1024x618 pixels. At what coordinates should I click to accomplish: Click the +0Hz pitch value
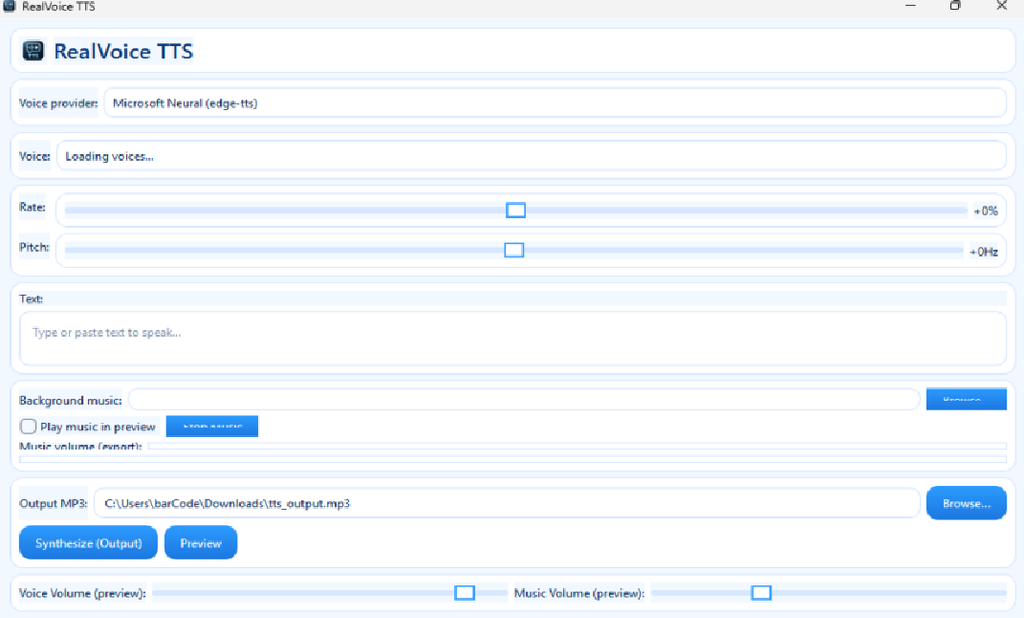pyautogui.click(x=984, y=252)
